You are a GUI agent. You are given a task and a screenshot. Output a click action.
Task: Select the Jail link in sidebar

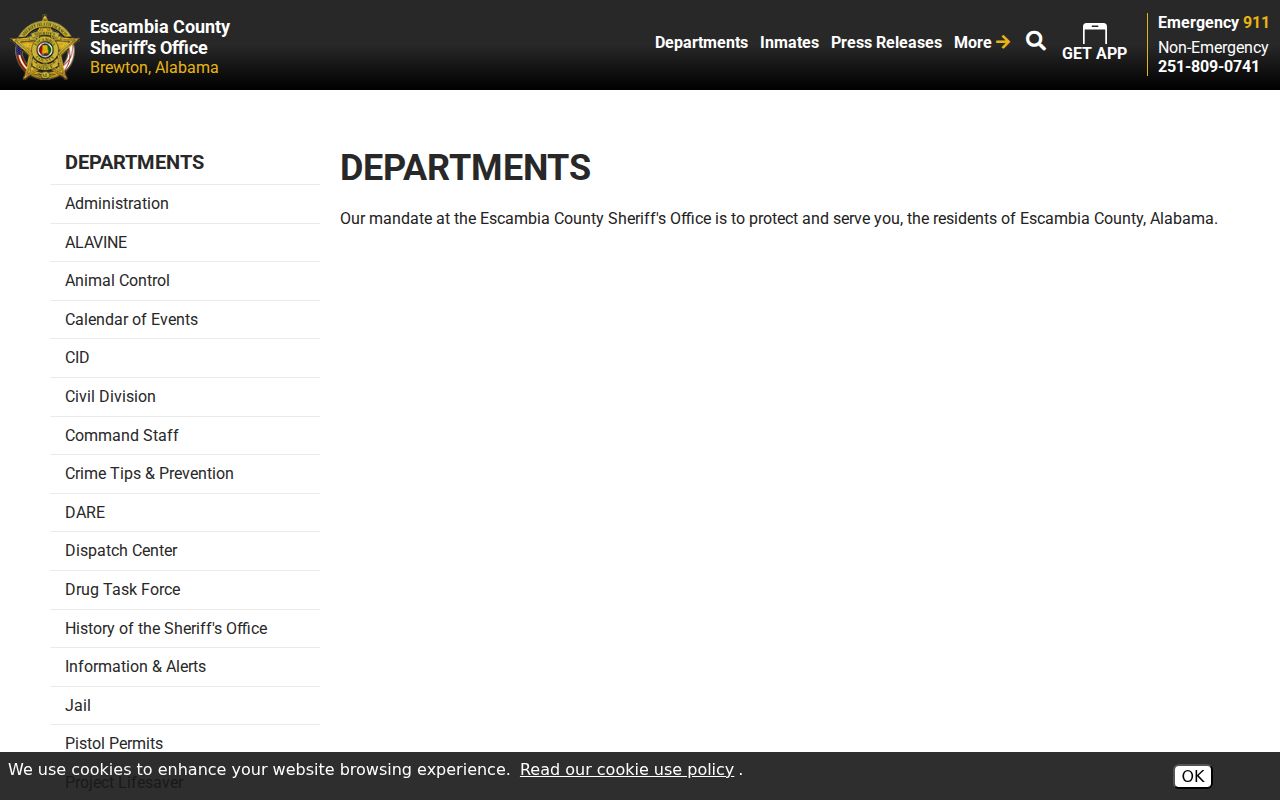[x=185, y=706]
